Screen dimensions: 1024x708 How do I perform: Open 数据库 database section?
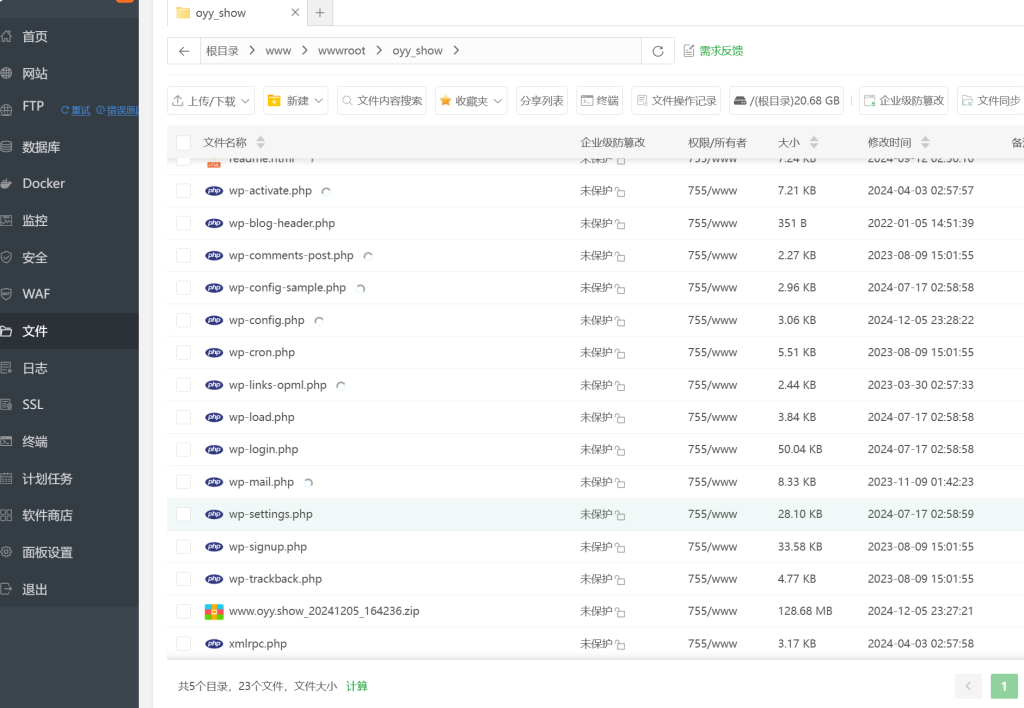point(40,147)
